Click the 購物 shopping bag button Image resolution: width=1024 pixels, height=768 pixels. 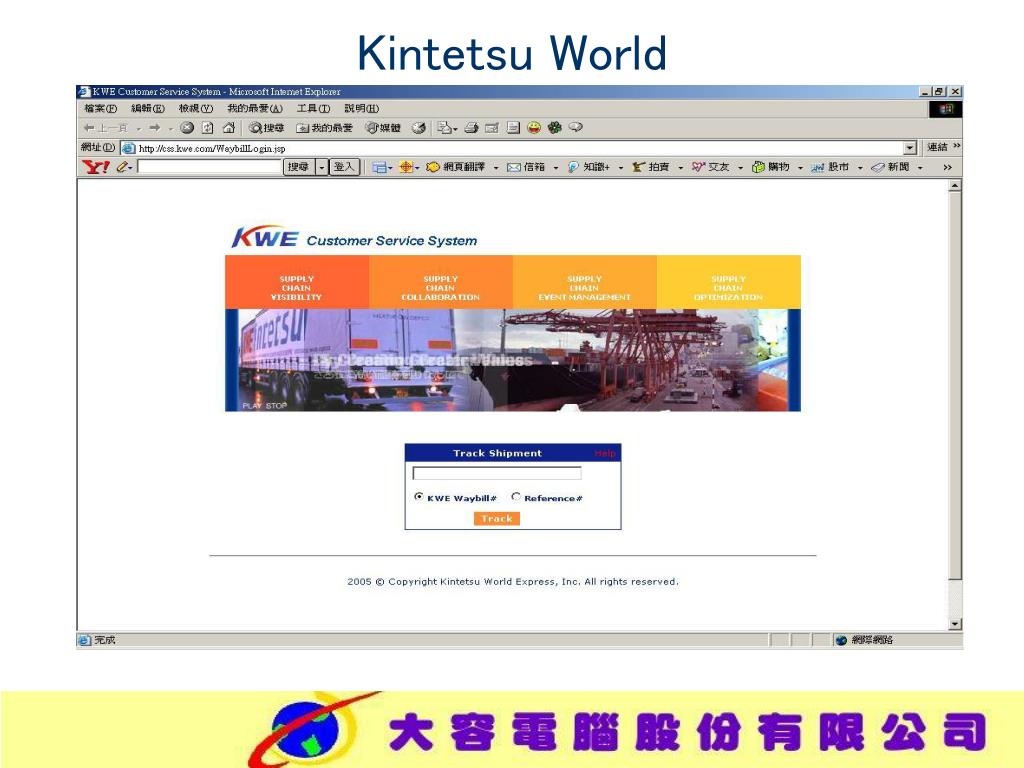coord(771,167)
